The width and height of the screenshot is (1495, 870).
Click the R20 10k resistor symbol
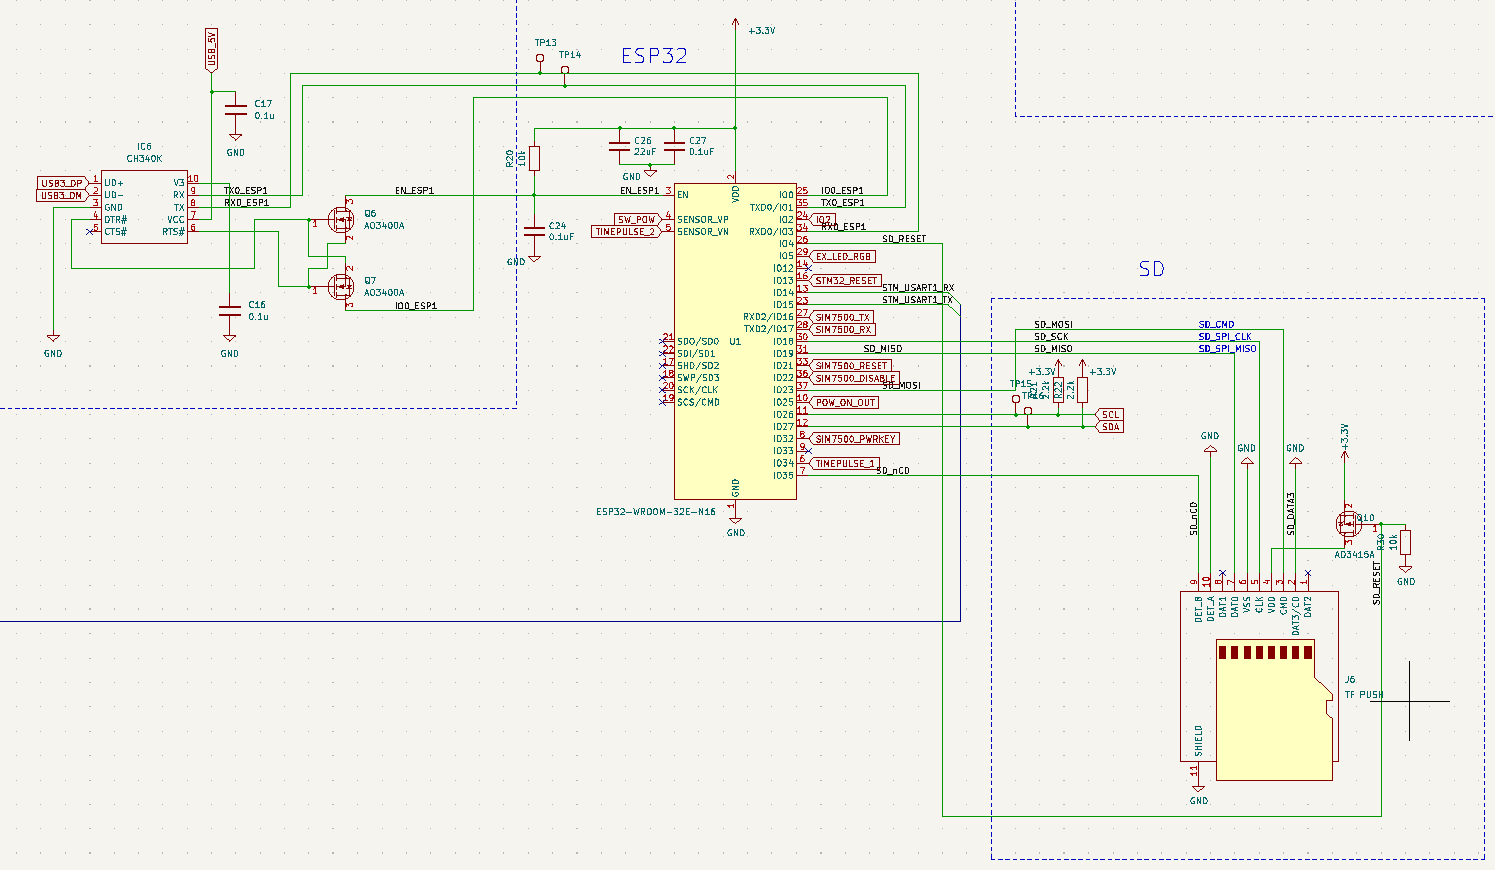click(x=534, y=158)
